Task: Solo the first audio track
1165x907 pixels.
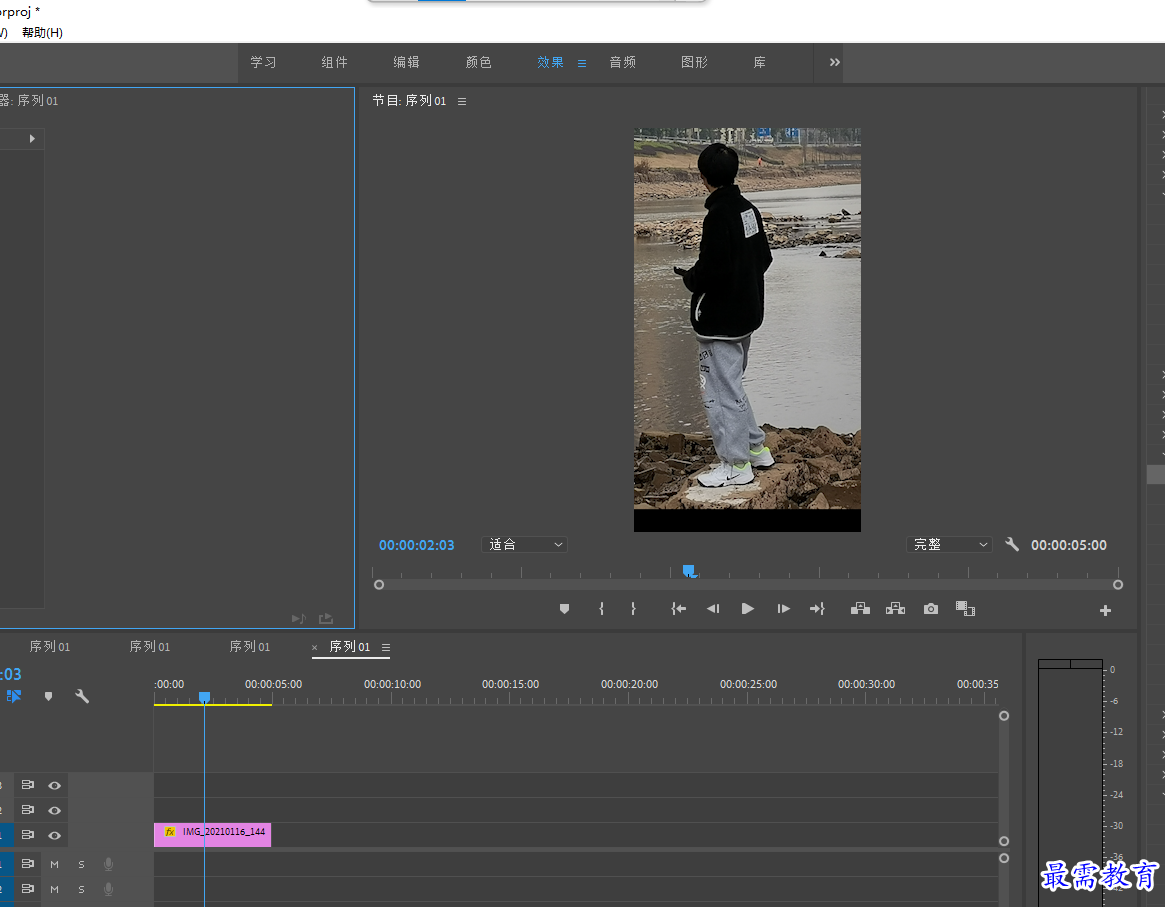Action: (82, 865)
